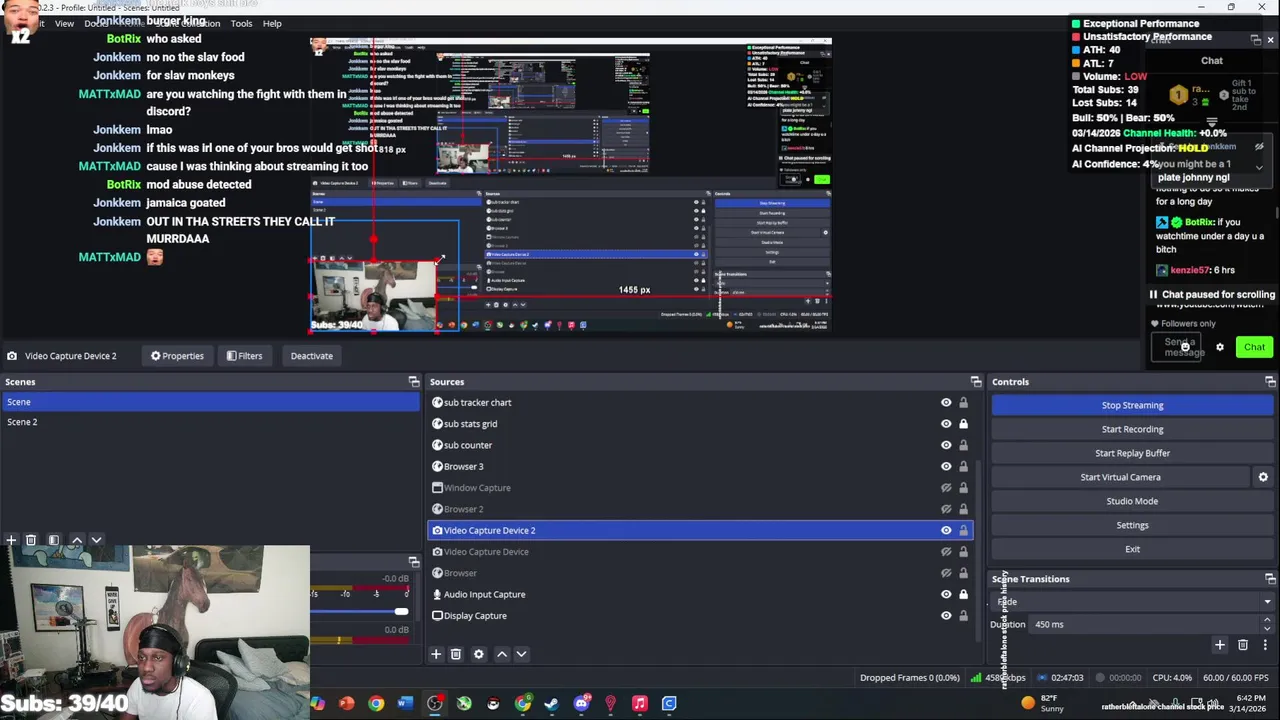
Task: Deactivate the Video Capture Device 2
Action: pyautogui.click(x=312, y=356)
